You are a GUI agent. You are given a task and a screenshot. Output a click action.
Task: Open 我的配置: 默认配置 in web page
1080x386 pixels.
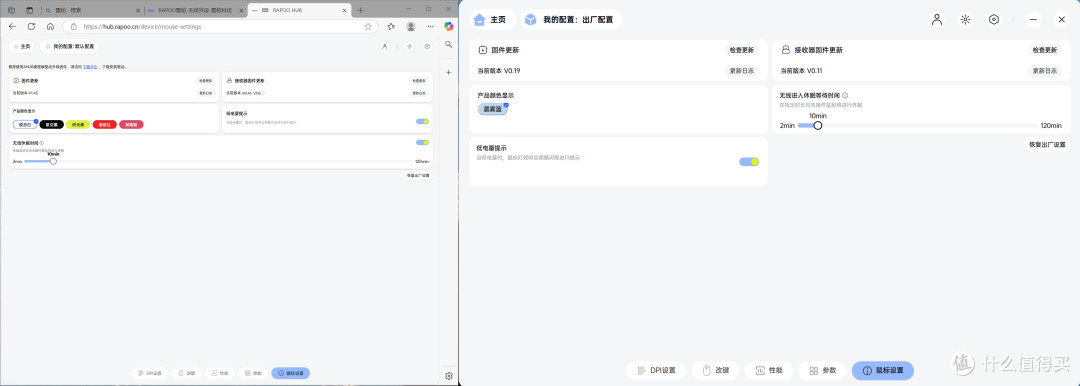point(70,46)
